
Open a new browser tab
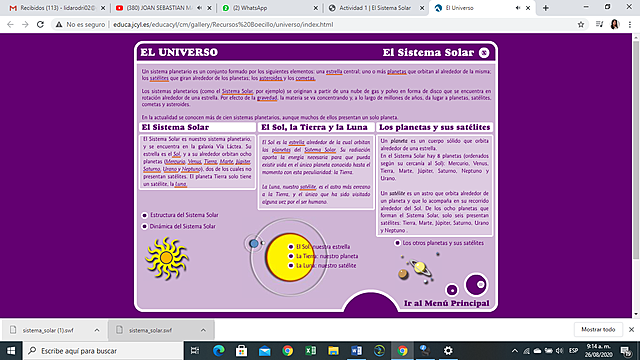[x=546, y=8]
